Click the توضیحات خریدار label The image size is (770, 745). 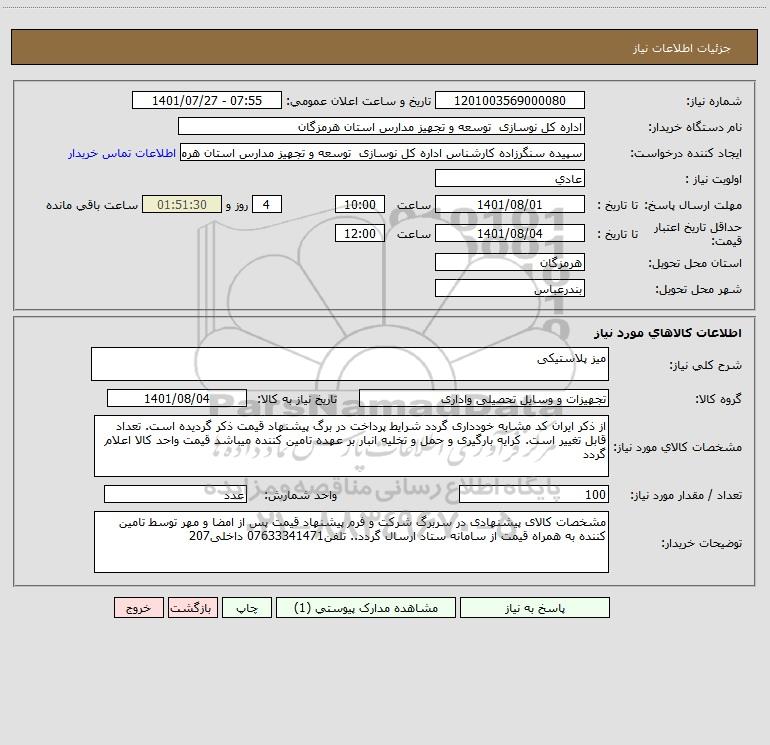pyautogui.click(x=702, y=543)
